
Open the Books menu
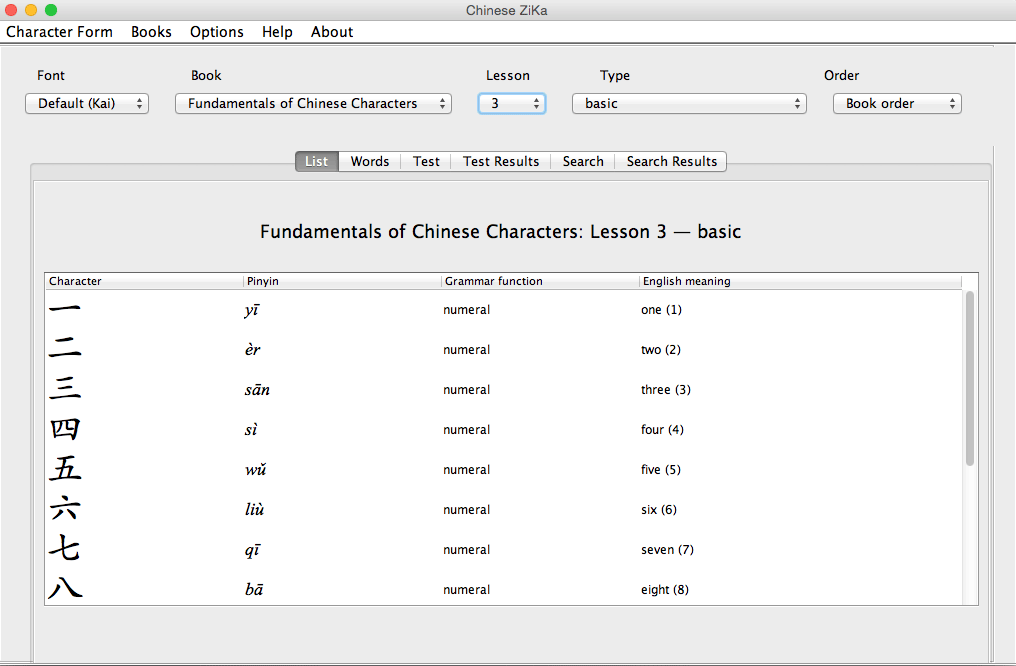[151, 32]
